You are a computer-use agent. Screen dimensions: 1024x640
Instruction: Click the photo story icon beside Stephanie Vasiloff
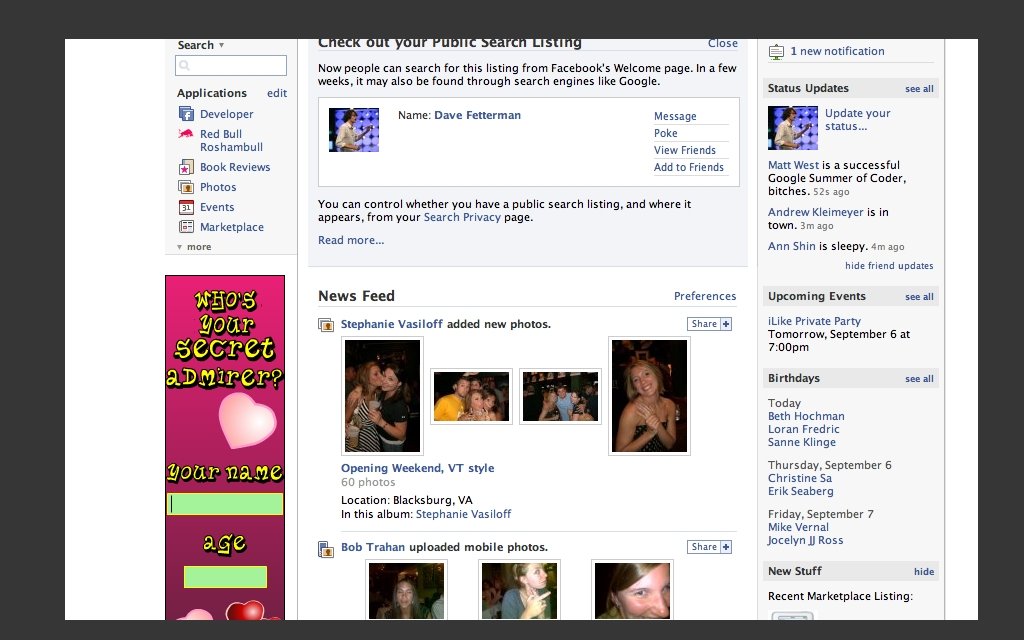click(x=325, y=325)
